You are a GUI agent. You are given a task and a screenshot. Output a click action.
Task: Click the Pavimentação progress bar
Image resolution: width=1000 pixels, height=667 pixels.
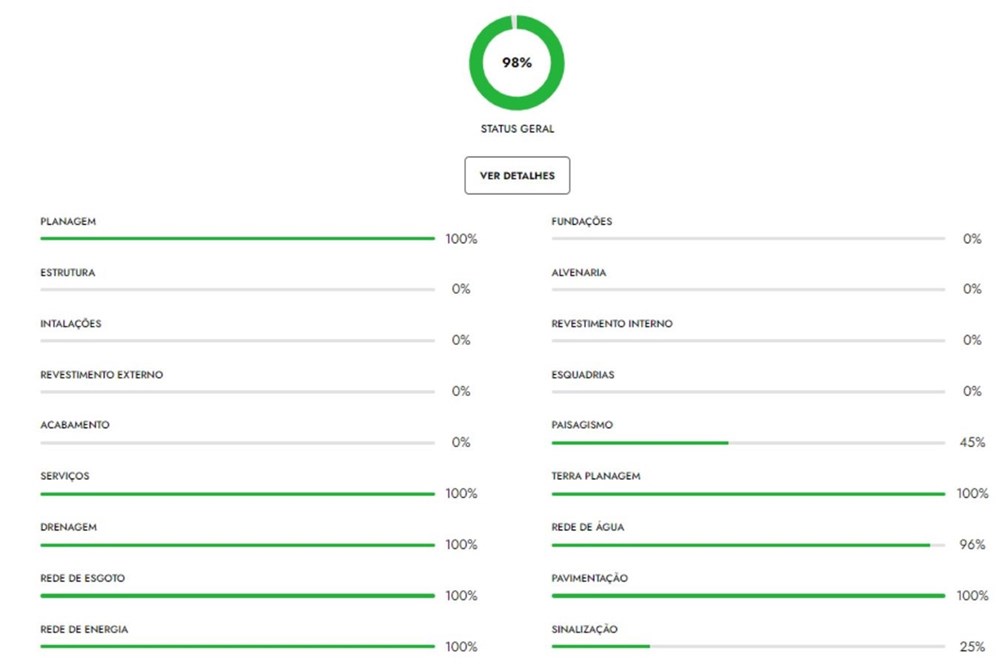[748, 596]
